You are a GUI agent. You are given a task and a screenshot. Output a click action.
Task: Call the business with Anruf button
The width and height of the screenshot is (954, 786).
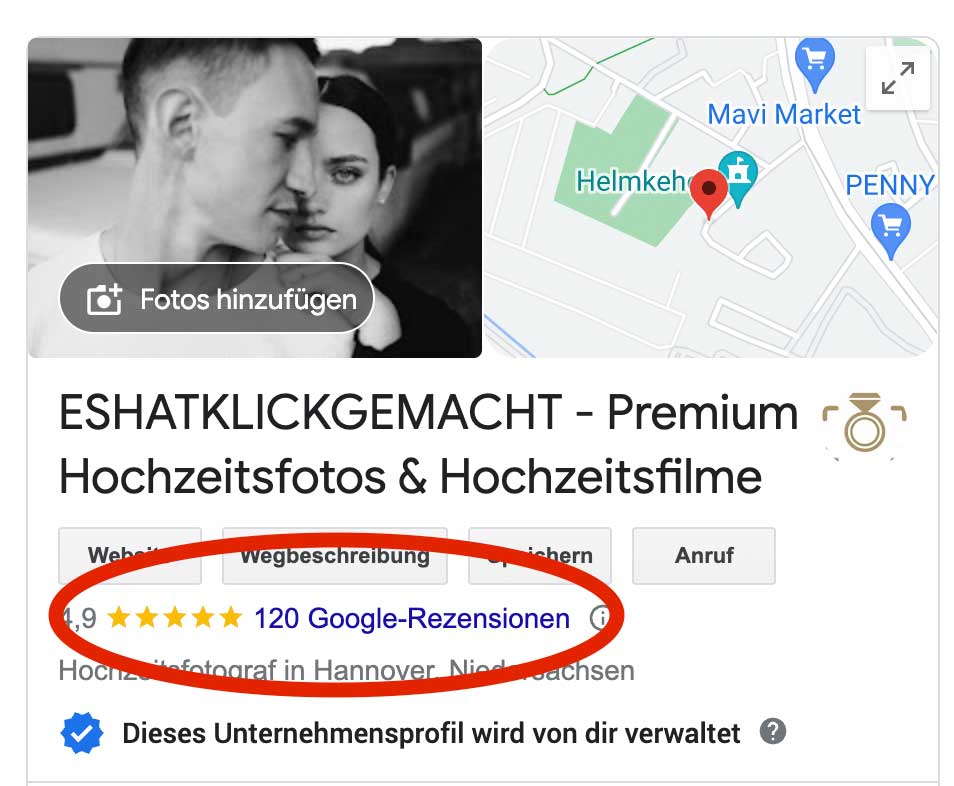(x=704, y=555)
